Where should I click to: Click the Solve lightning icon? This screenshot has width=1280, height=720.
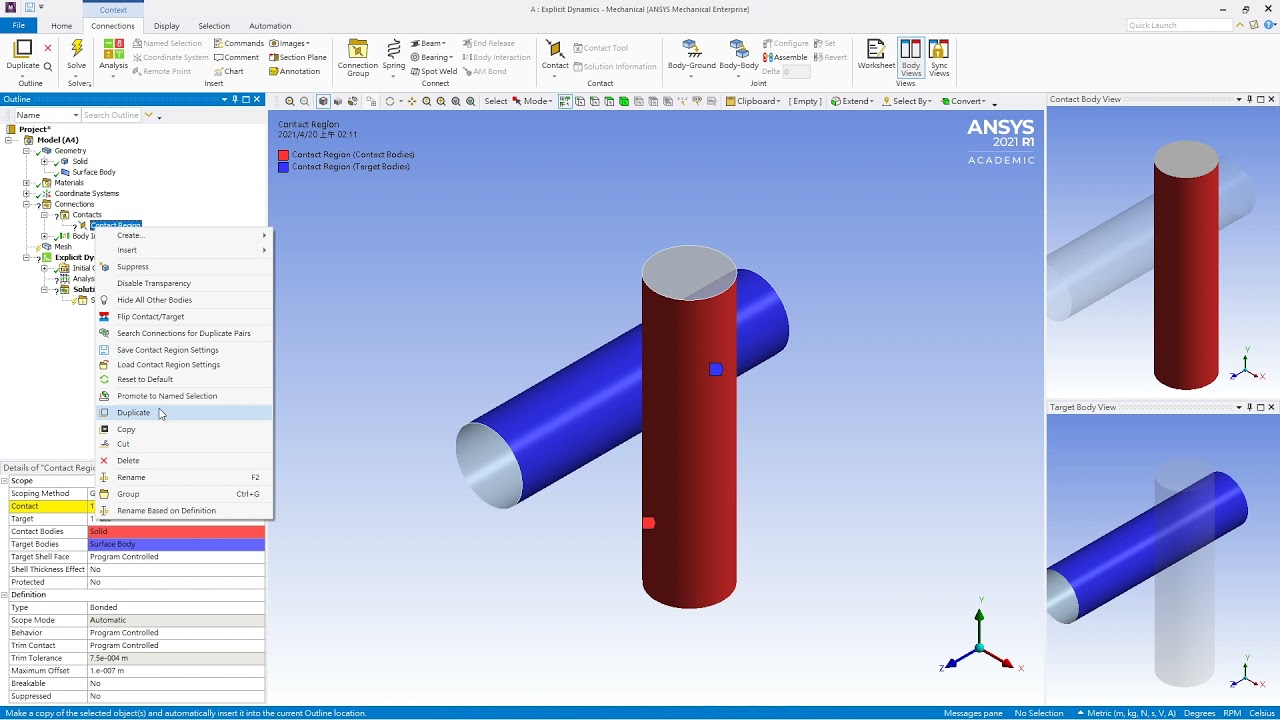tap(77, 49)
